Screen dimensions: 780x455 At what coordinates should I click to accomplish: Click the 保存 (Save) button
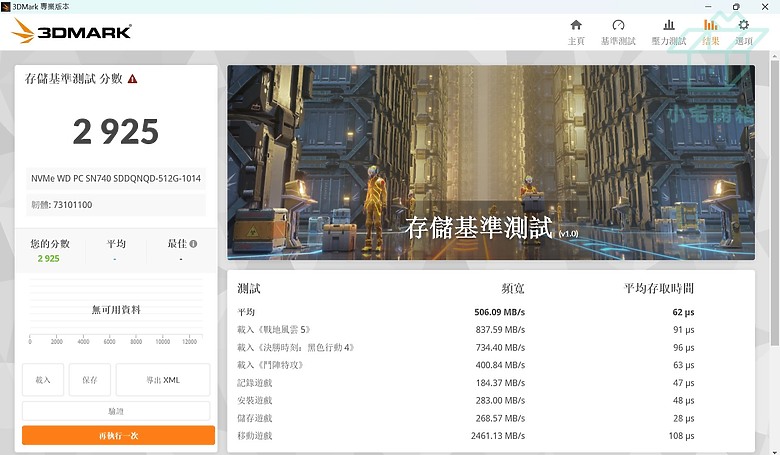90,380
